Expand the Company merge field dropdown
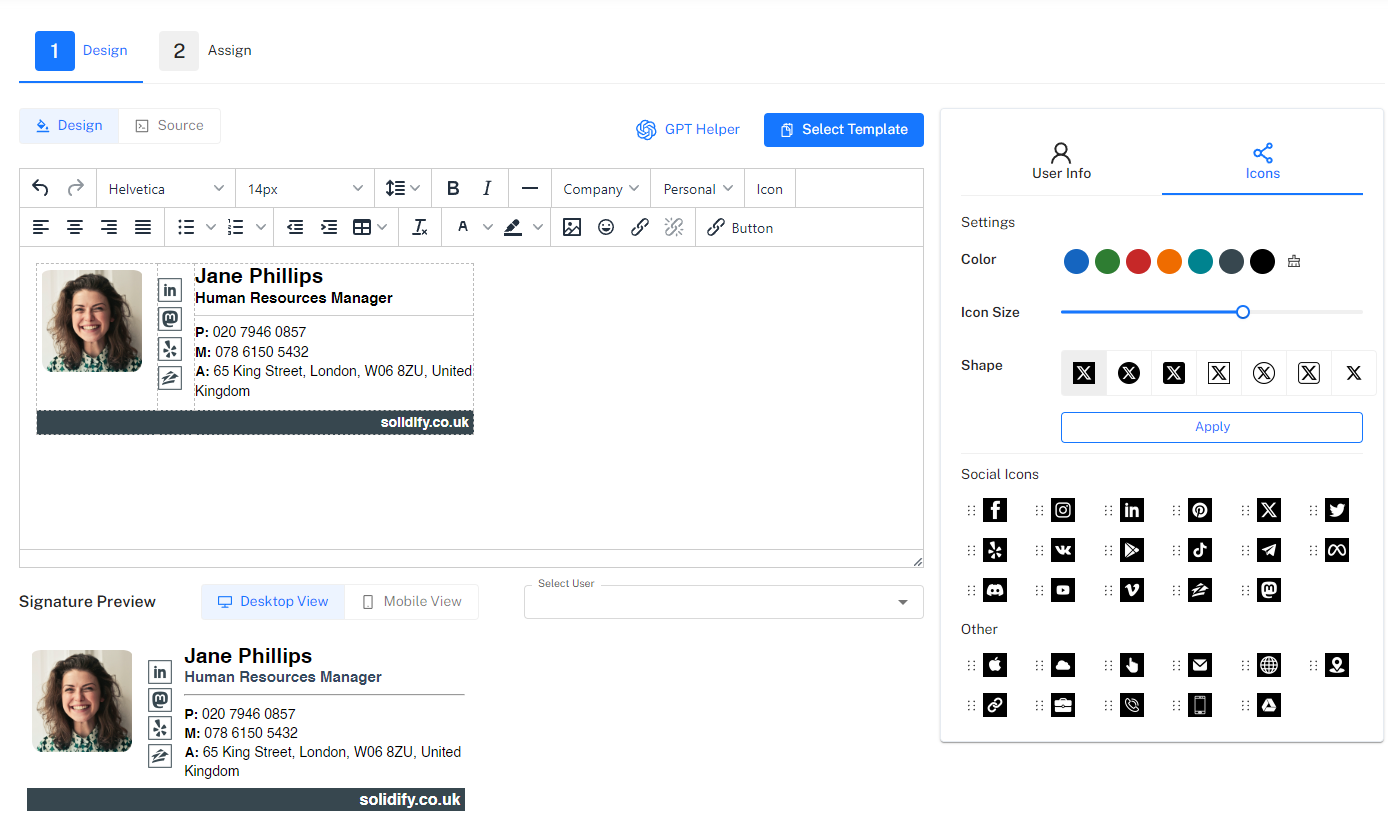This screenshot has width=1388, height=829. tap(600, 188)
